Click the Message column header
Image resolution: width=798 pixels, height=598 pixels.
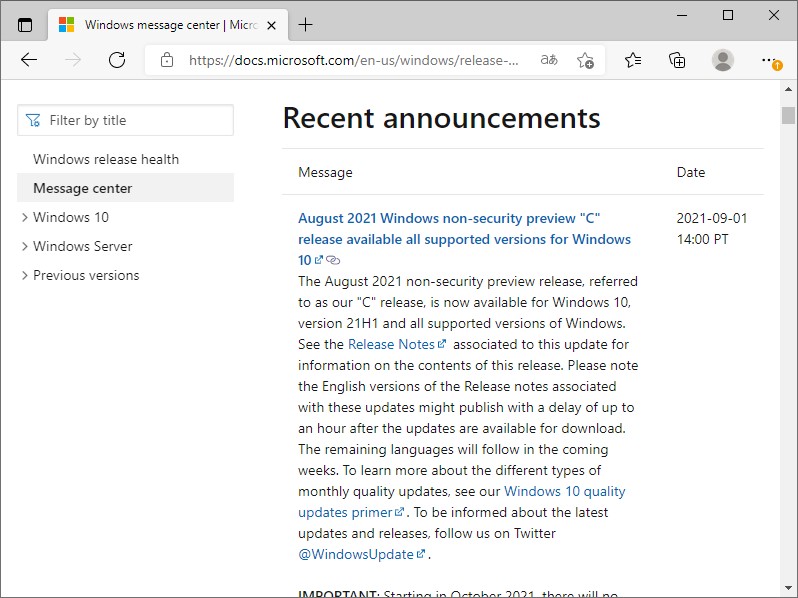(x=325, y=173)
